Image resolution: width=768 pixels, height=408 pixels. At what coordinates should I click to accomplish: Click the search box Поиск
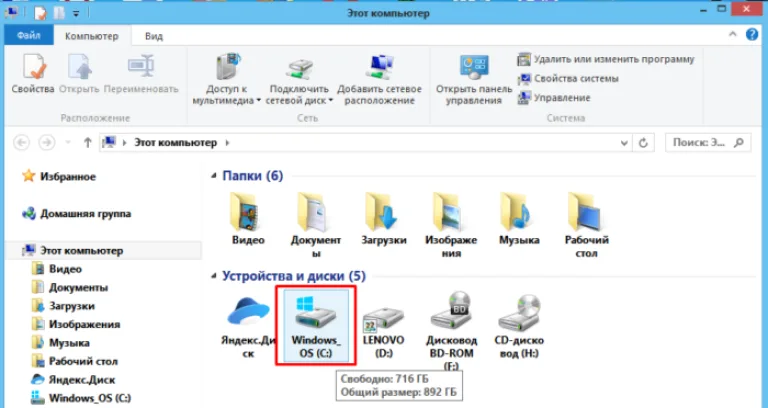coord(708,143)
